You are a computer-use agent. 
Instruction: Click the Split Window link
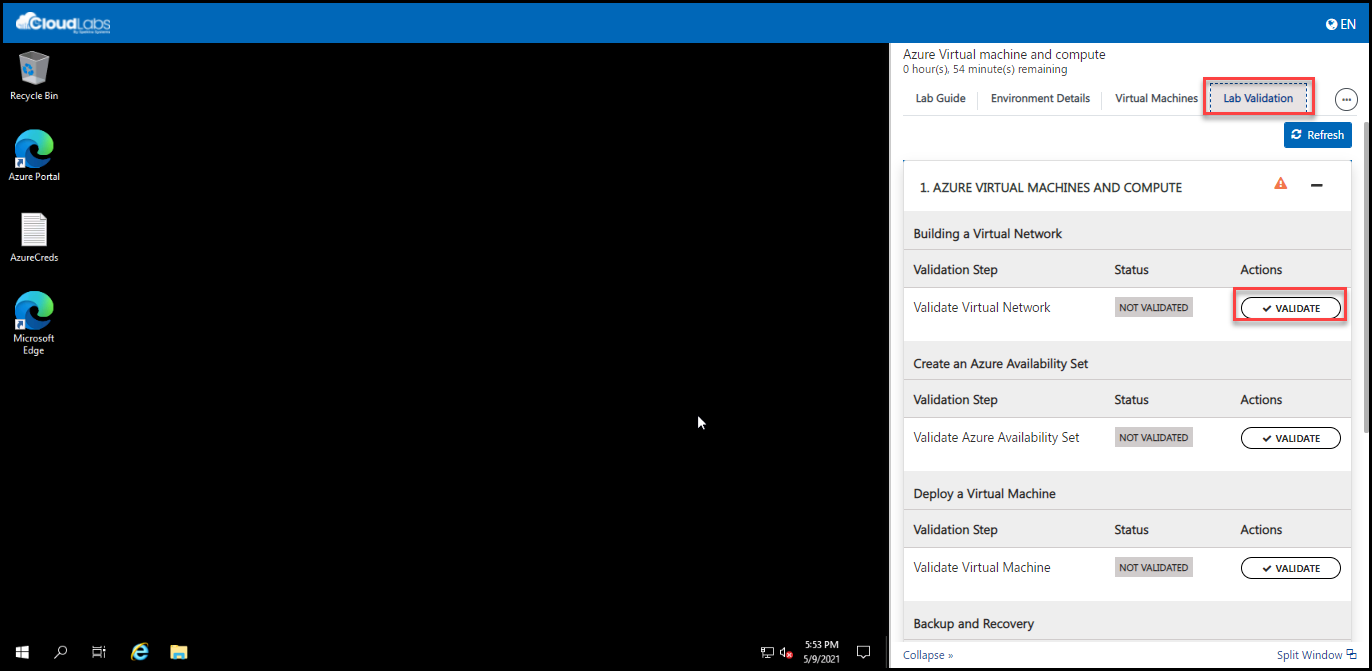click(1316, 655)
